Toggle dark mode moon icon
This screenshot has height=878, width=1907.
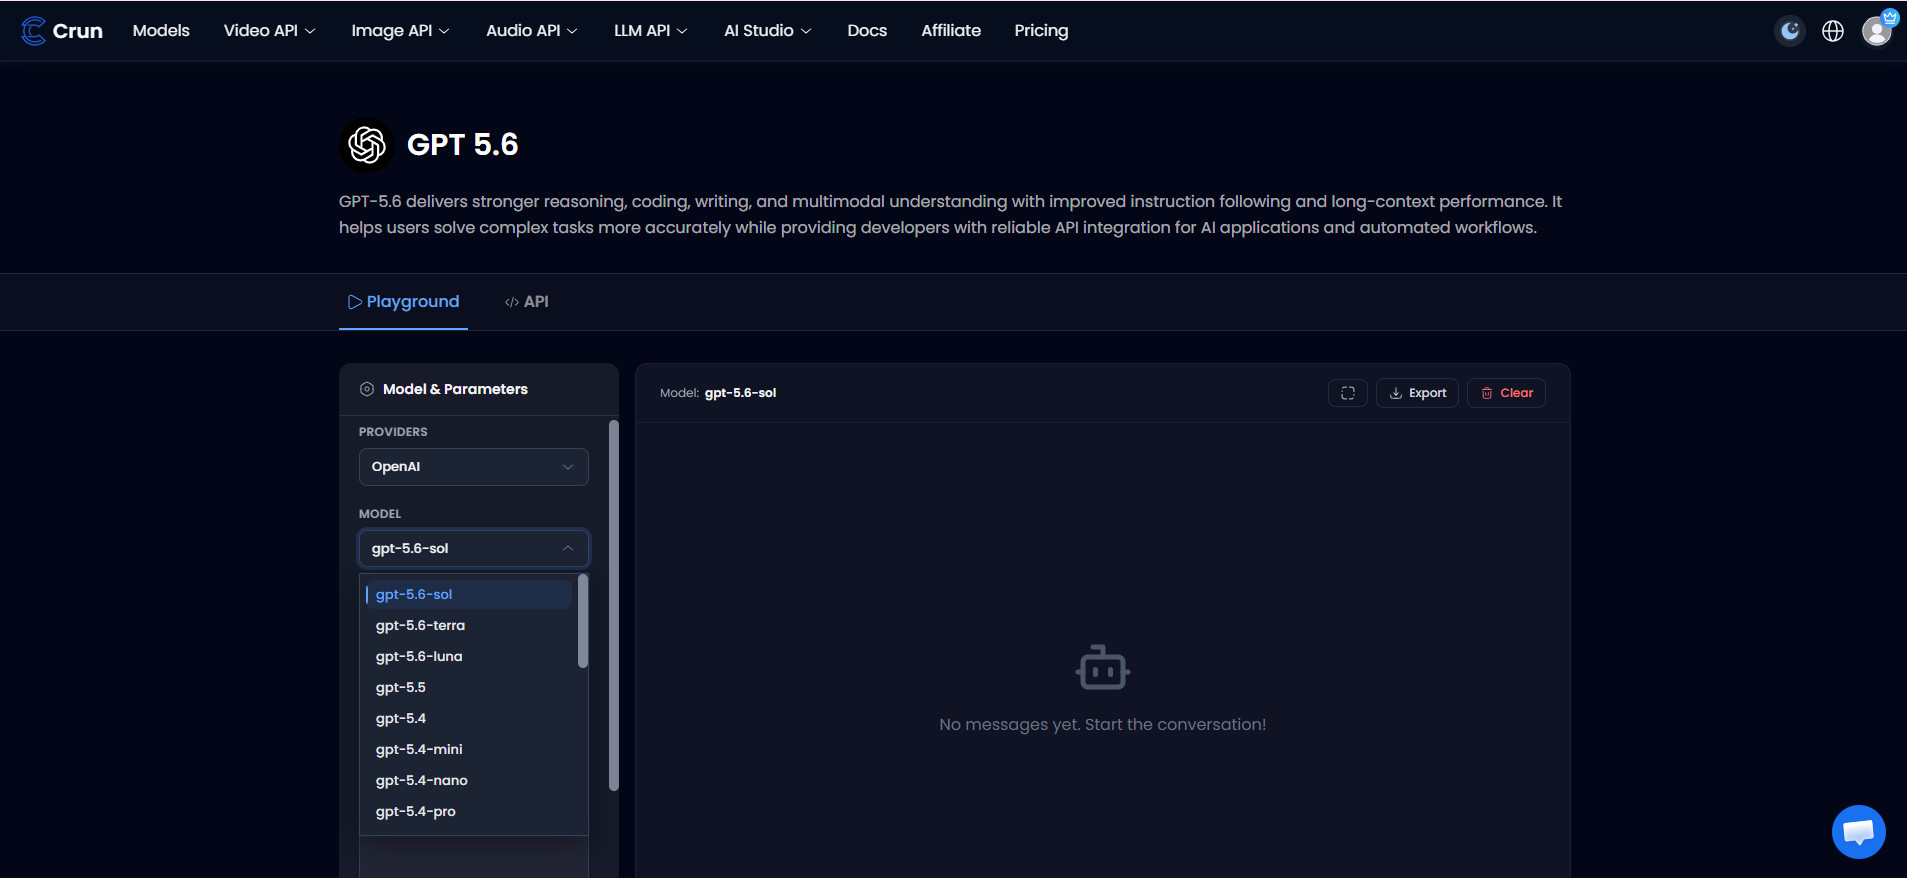coord(1790,31)
